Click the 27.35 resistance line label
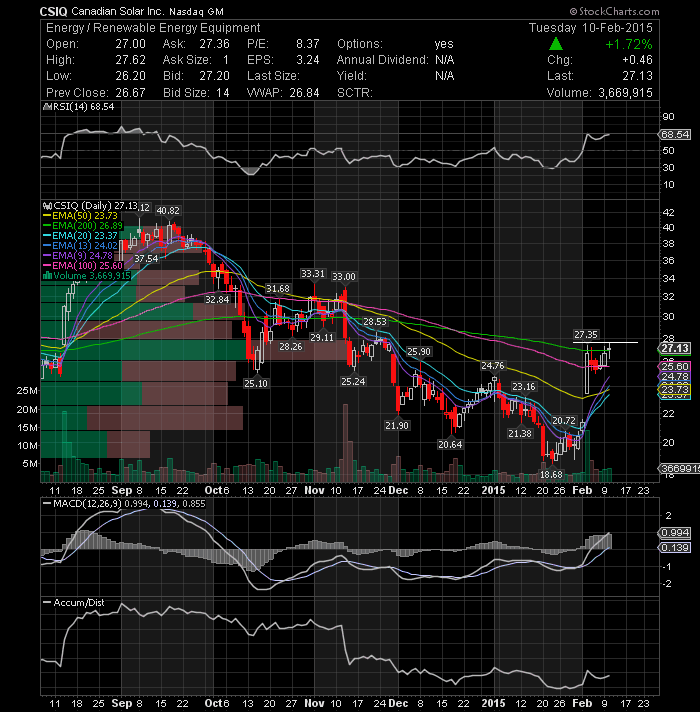The height and width of the screenshot is (712, 700). click(586, 335)
